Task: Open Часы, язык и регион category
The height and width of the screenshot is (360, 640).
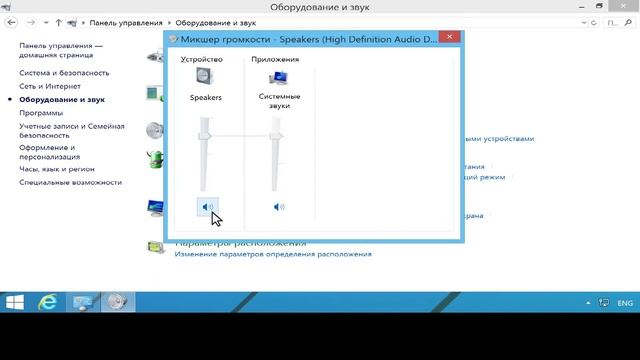Action: coord(57,169)
